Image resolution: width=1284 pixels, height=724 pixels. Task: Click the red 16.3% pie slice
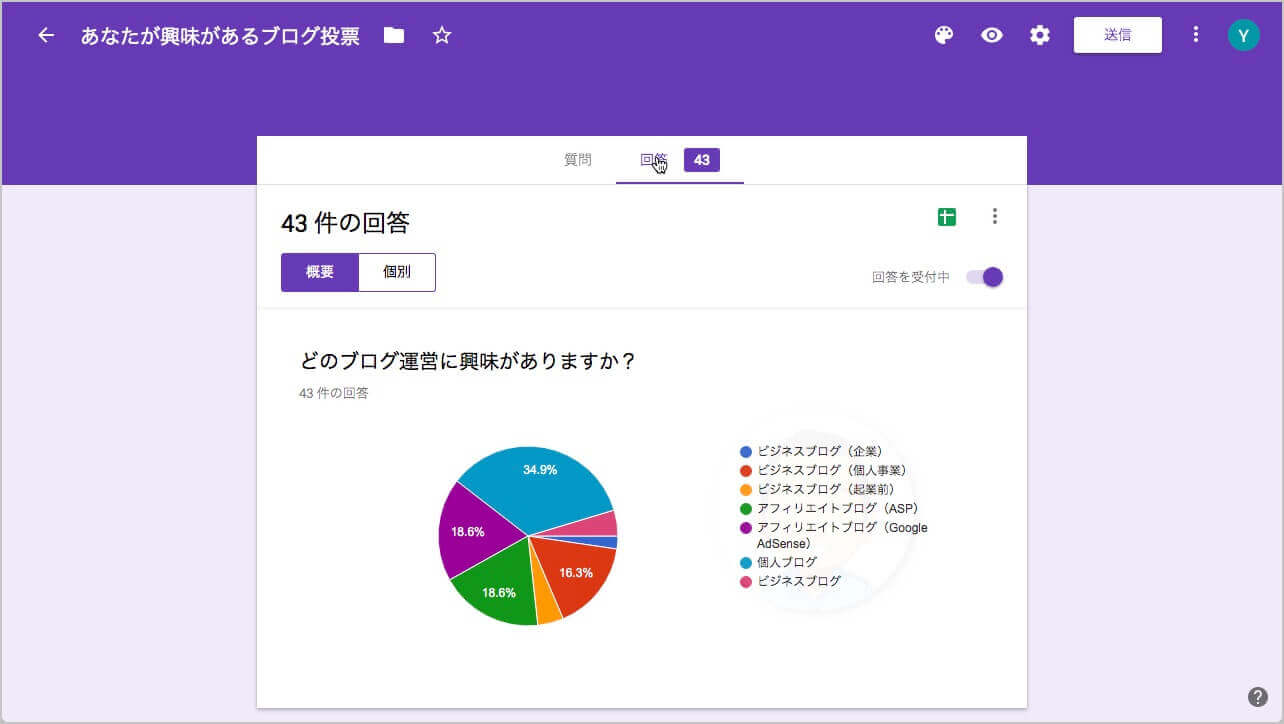point(575,575)
